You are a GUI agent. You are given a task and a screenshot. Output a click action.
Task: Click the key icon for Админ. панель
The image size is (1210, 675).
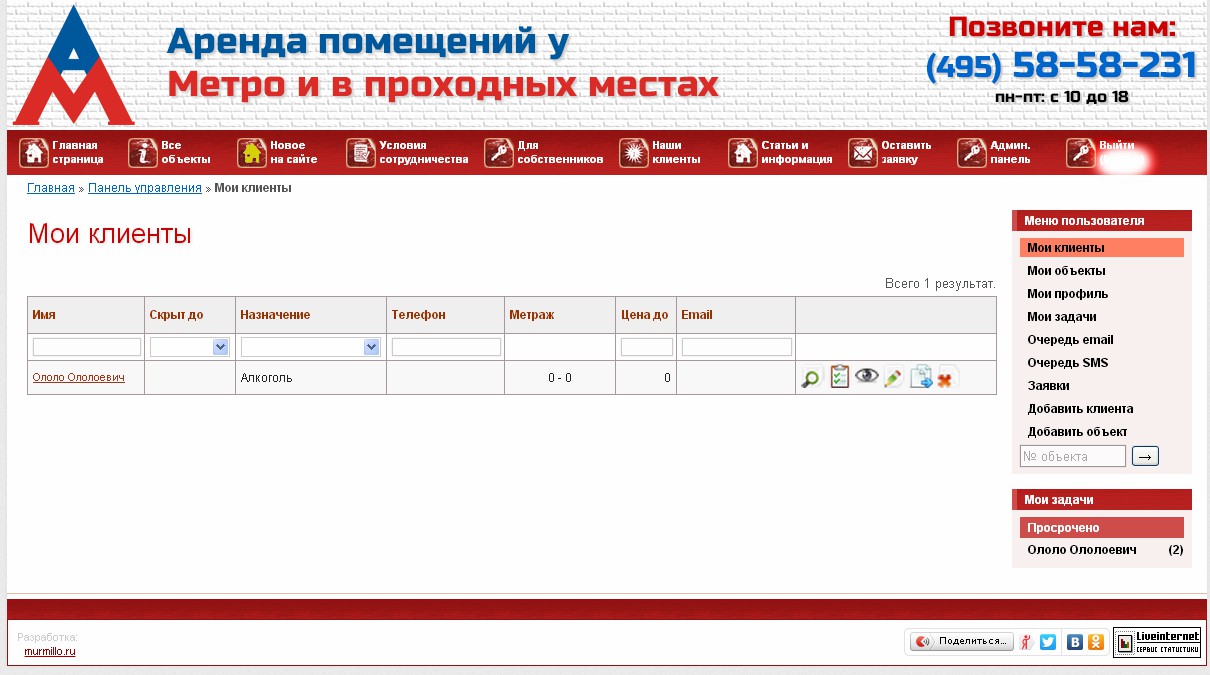(x=972, y=153)
